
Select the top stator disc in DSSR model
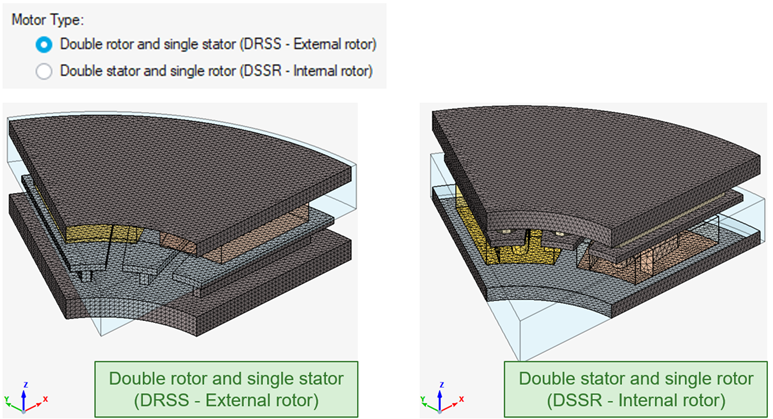click(x=590, y=160)
